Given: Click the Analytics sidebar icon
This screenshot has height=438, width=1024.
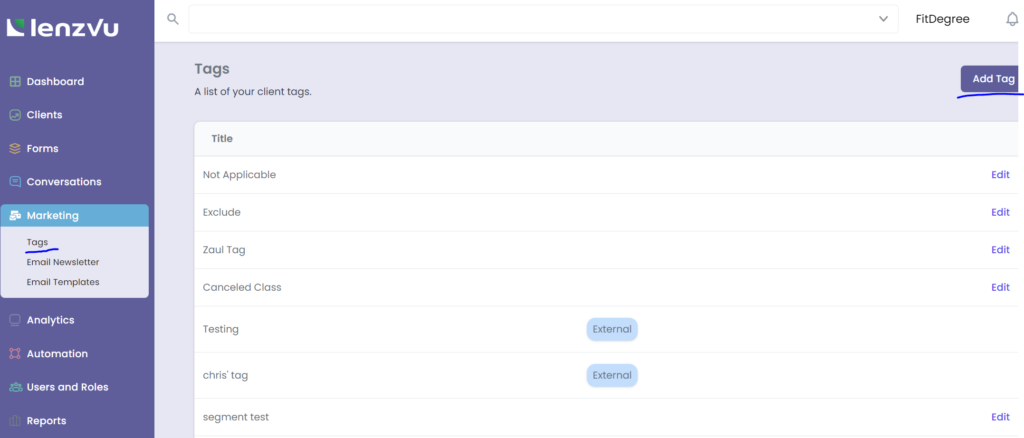Looking at the screenshot, I should (15, 321).
